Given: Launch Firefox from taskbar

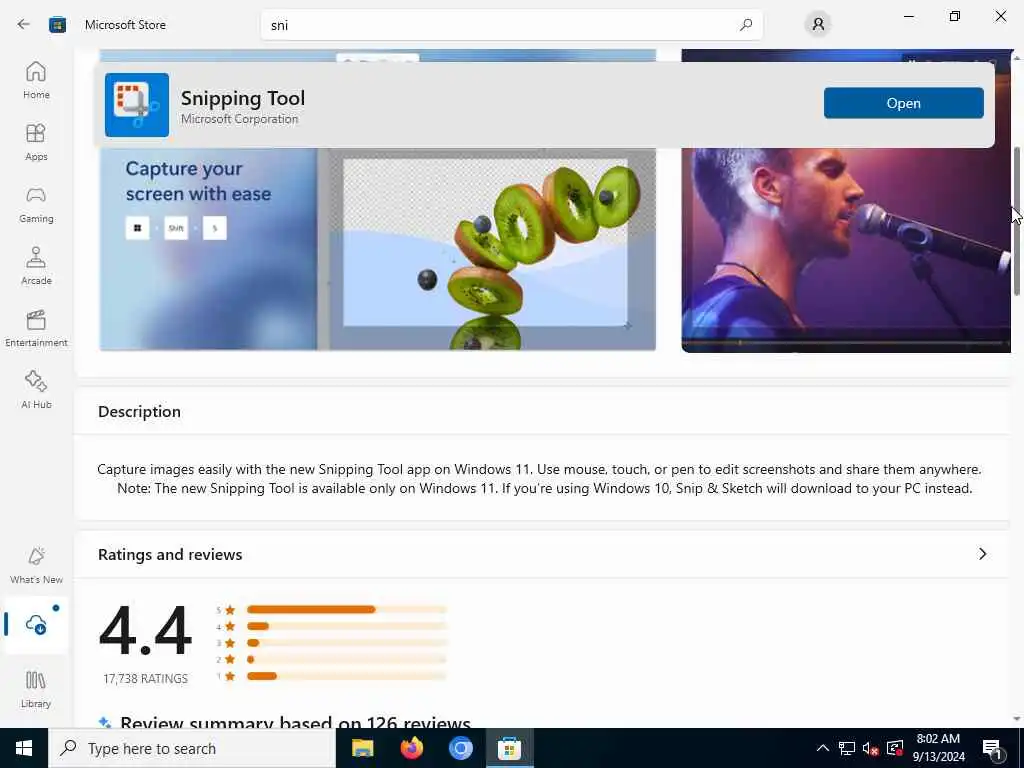Looking at the screenshot, I should coord(411,748).
